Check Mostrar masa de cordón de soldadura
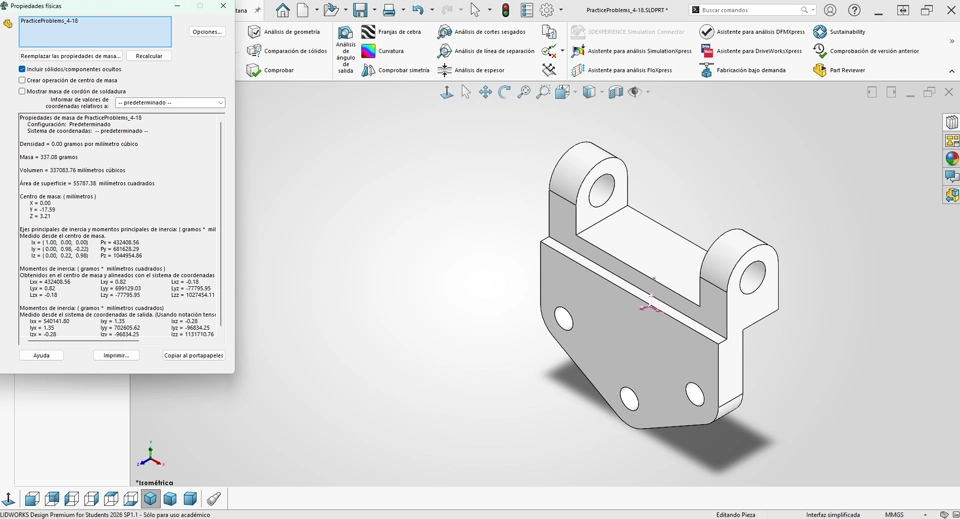The height and width of the screenshot is (519, 960). [22, 91]
